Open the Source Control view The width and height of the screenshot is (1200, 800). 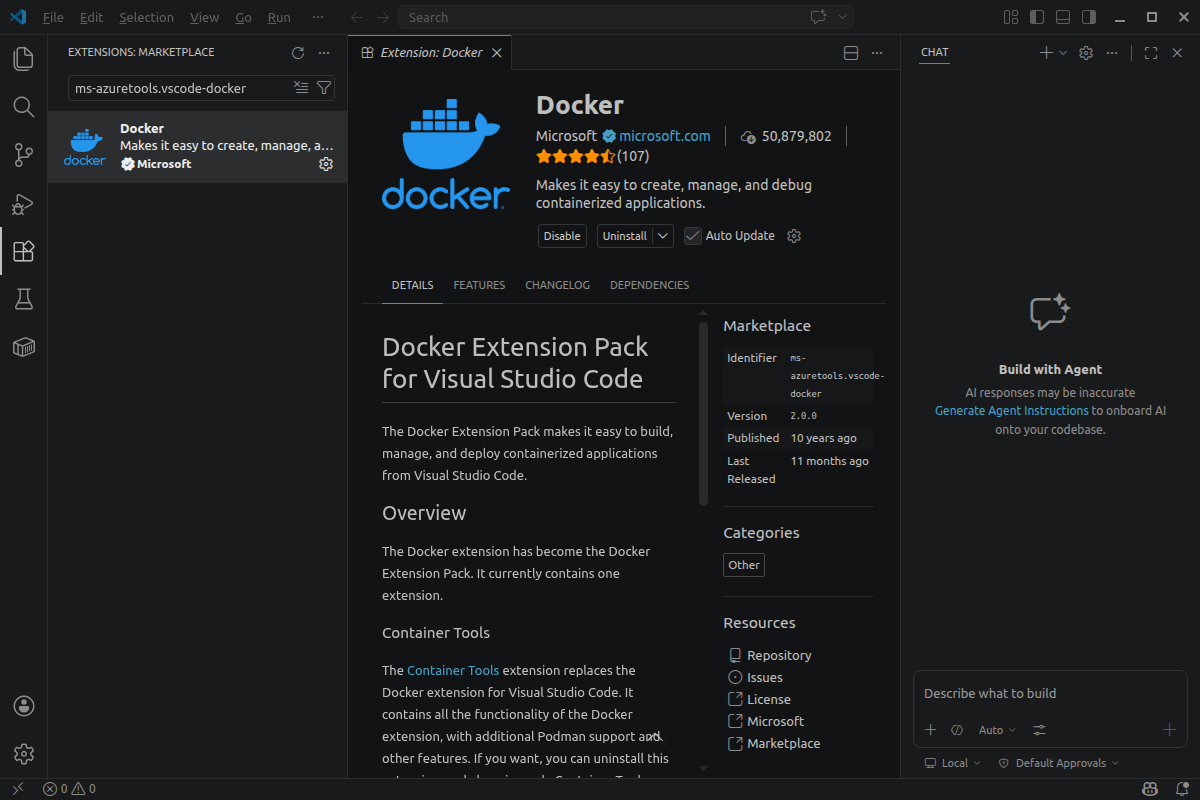point(24,155)
